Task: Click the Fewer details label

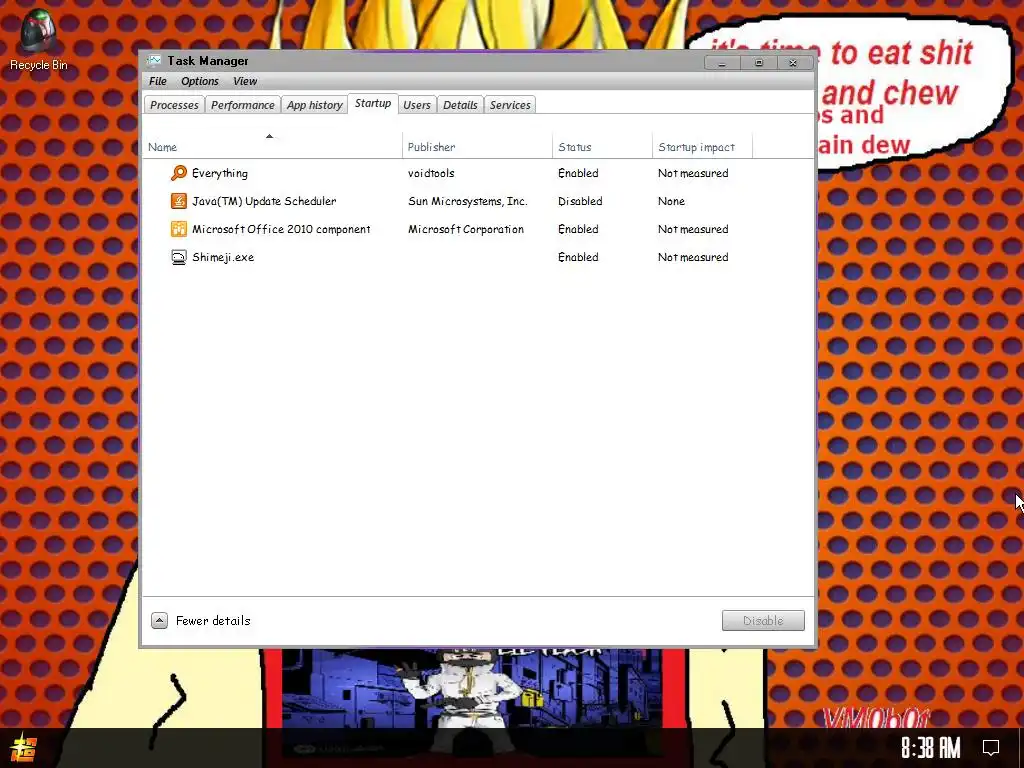Action: point(213,620)
